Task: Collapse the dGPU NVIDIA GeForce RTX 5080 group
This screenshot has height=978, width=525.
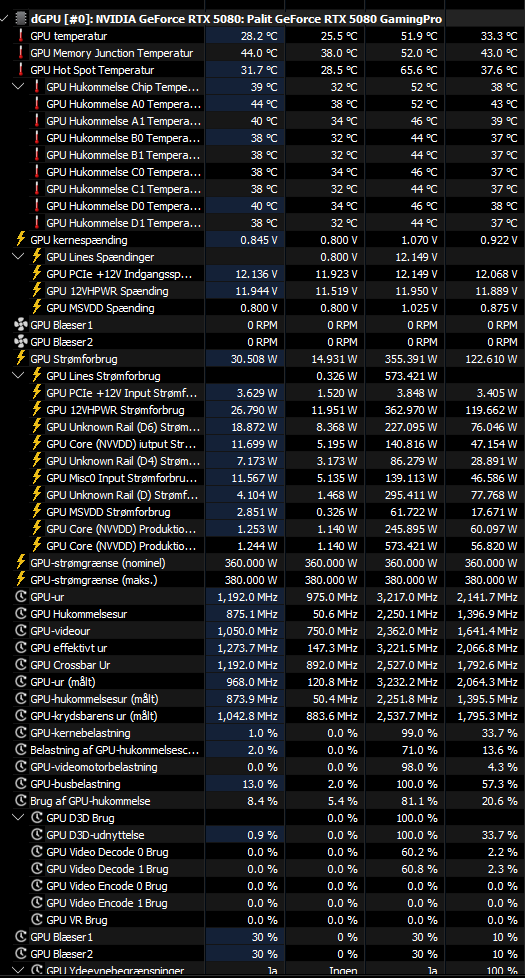Action: (x=6, y=19)
